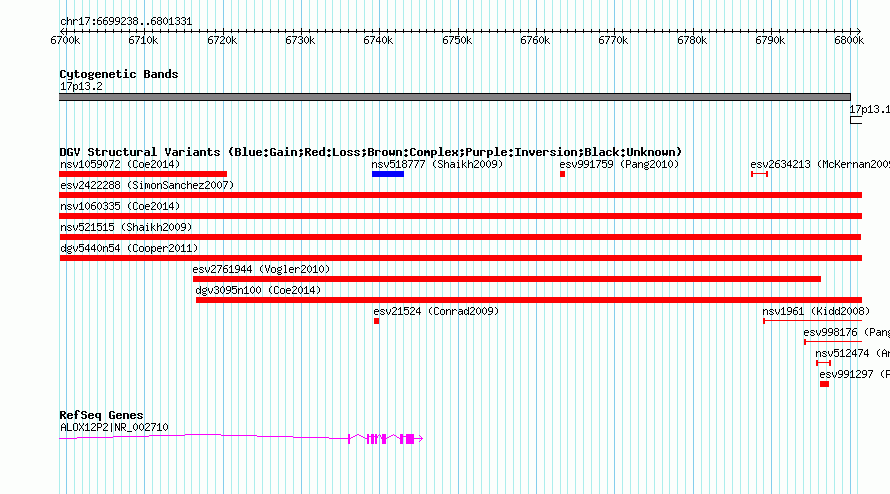This screenshot has height=494, width=890.
Task: Open esv2422288 (SimonSanchez2007) label
Action: point(147,185)
